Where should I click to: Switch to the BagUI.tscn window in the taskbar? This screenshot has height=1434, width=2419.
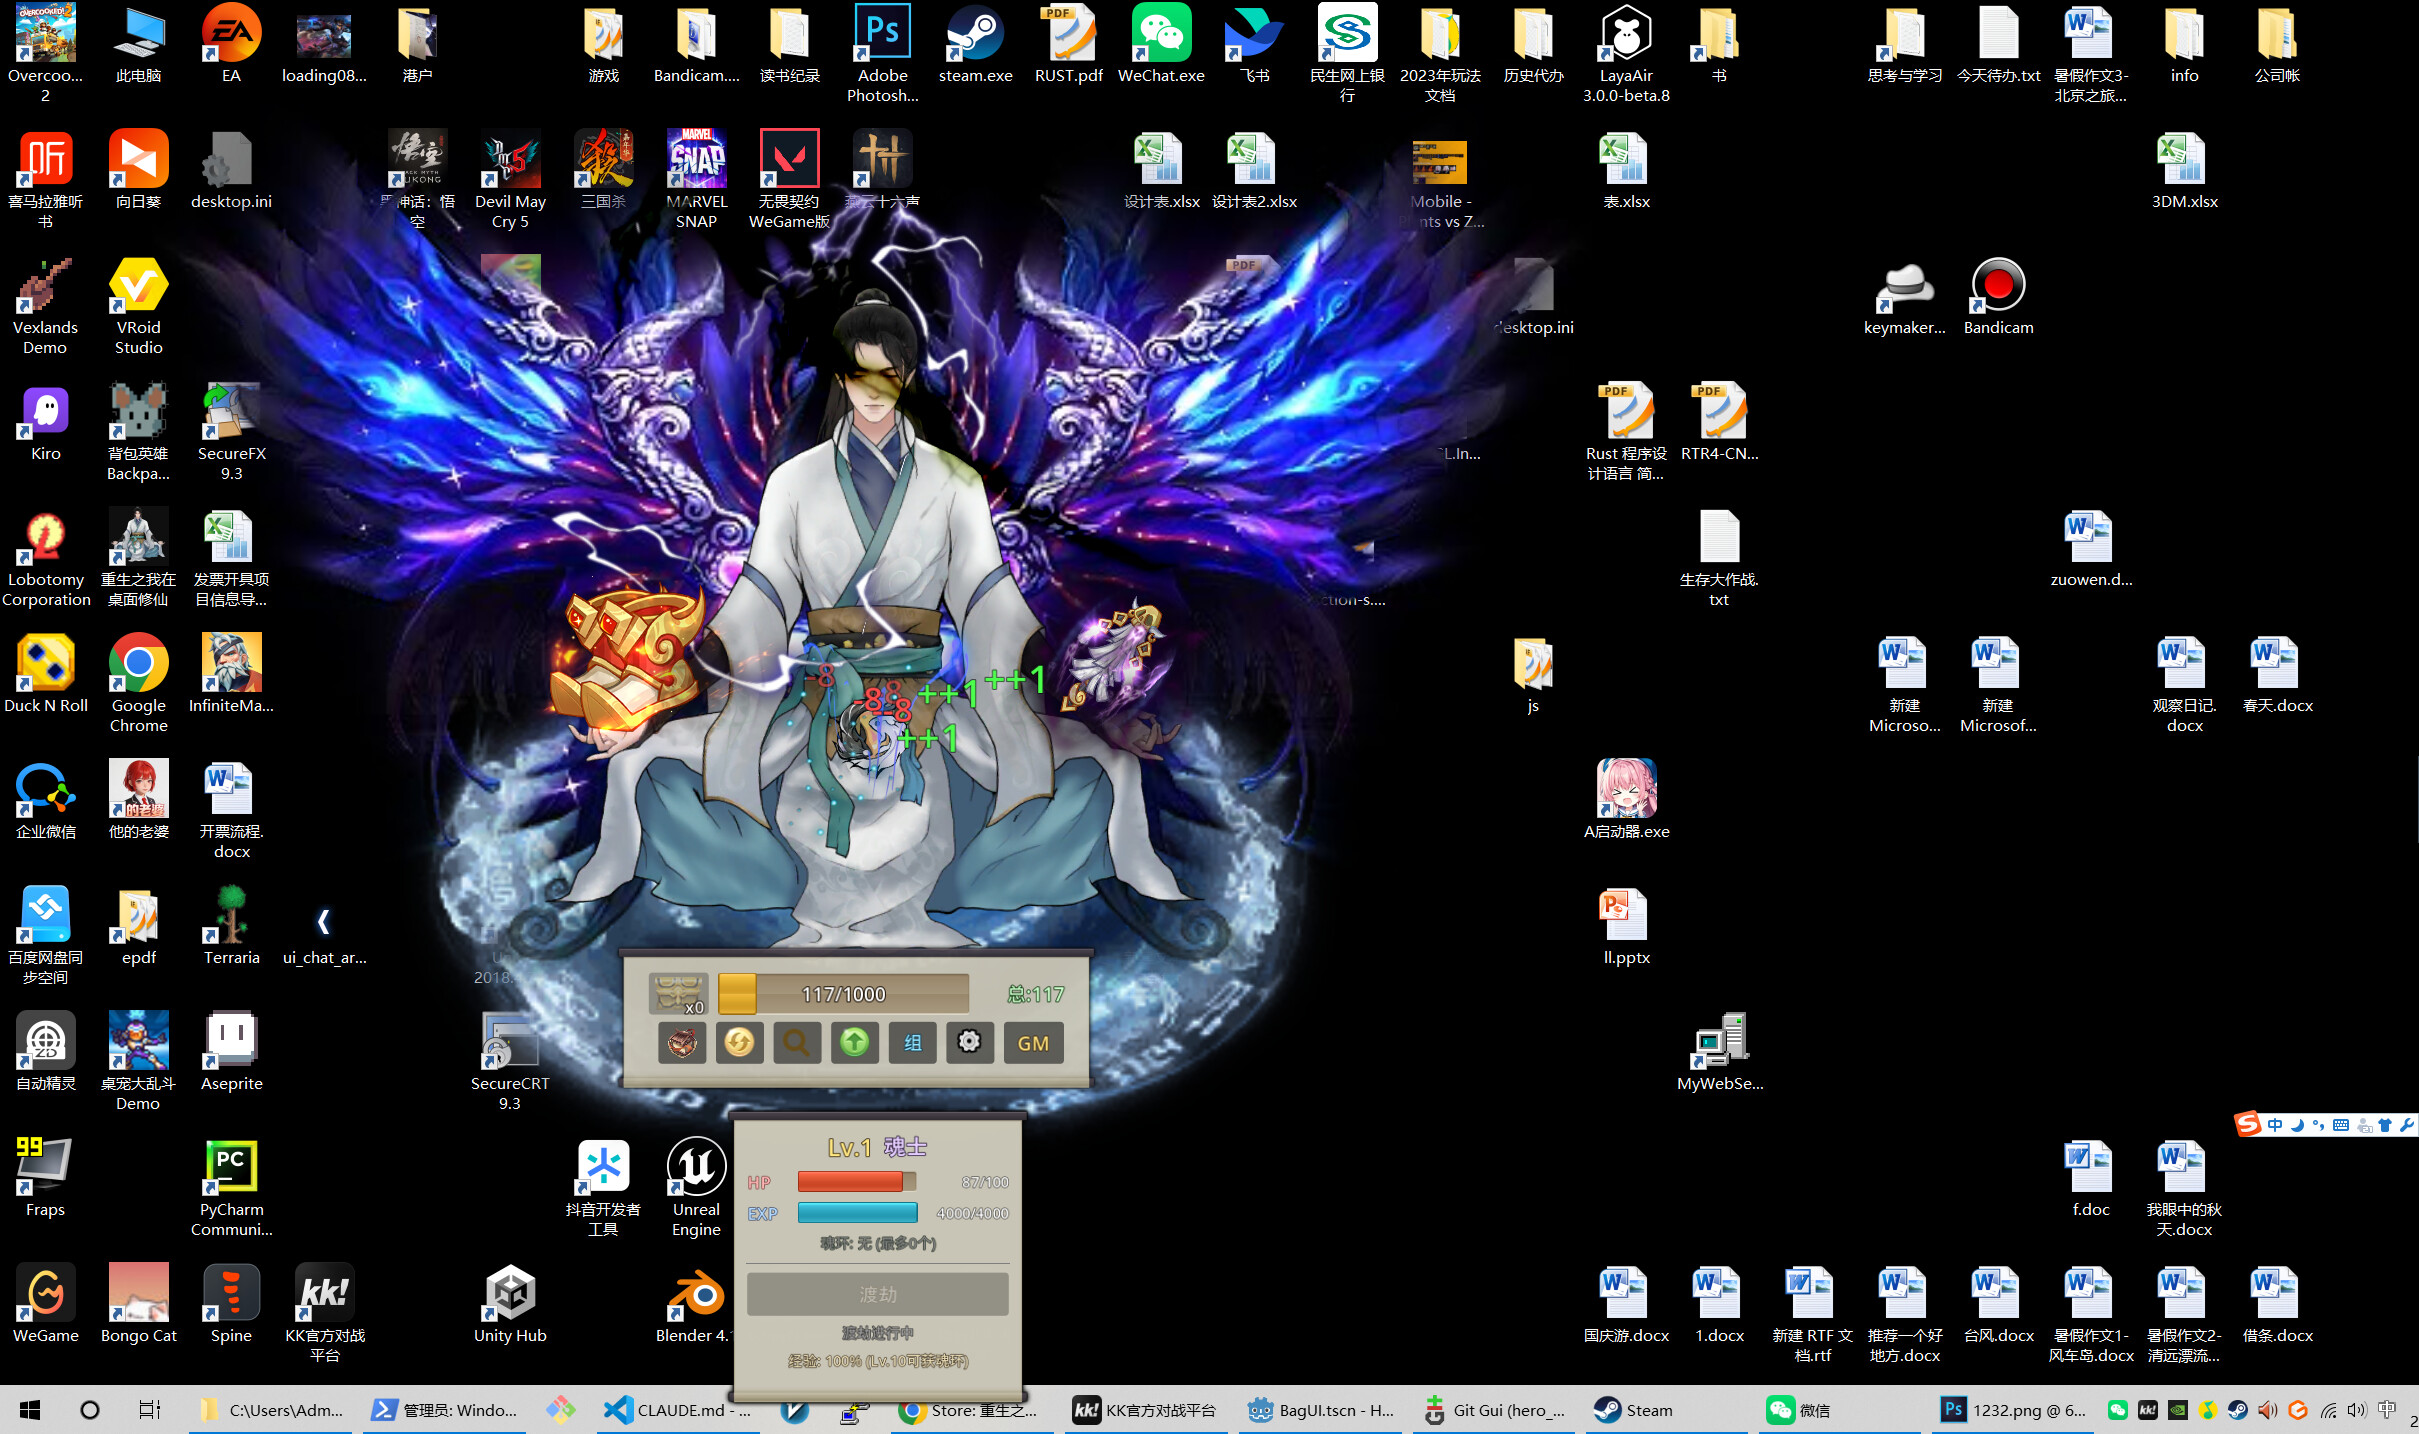point(1318,1410)
